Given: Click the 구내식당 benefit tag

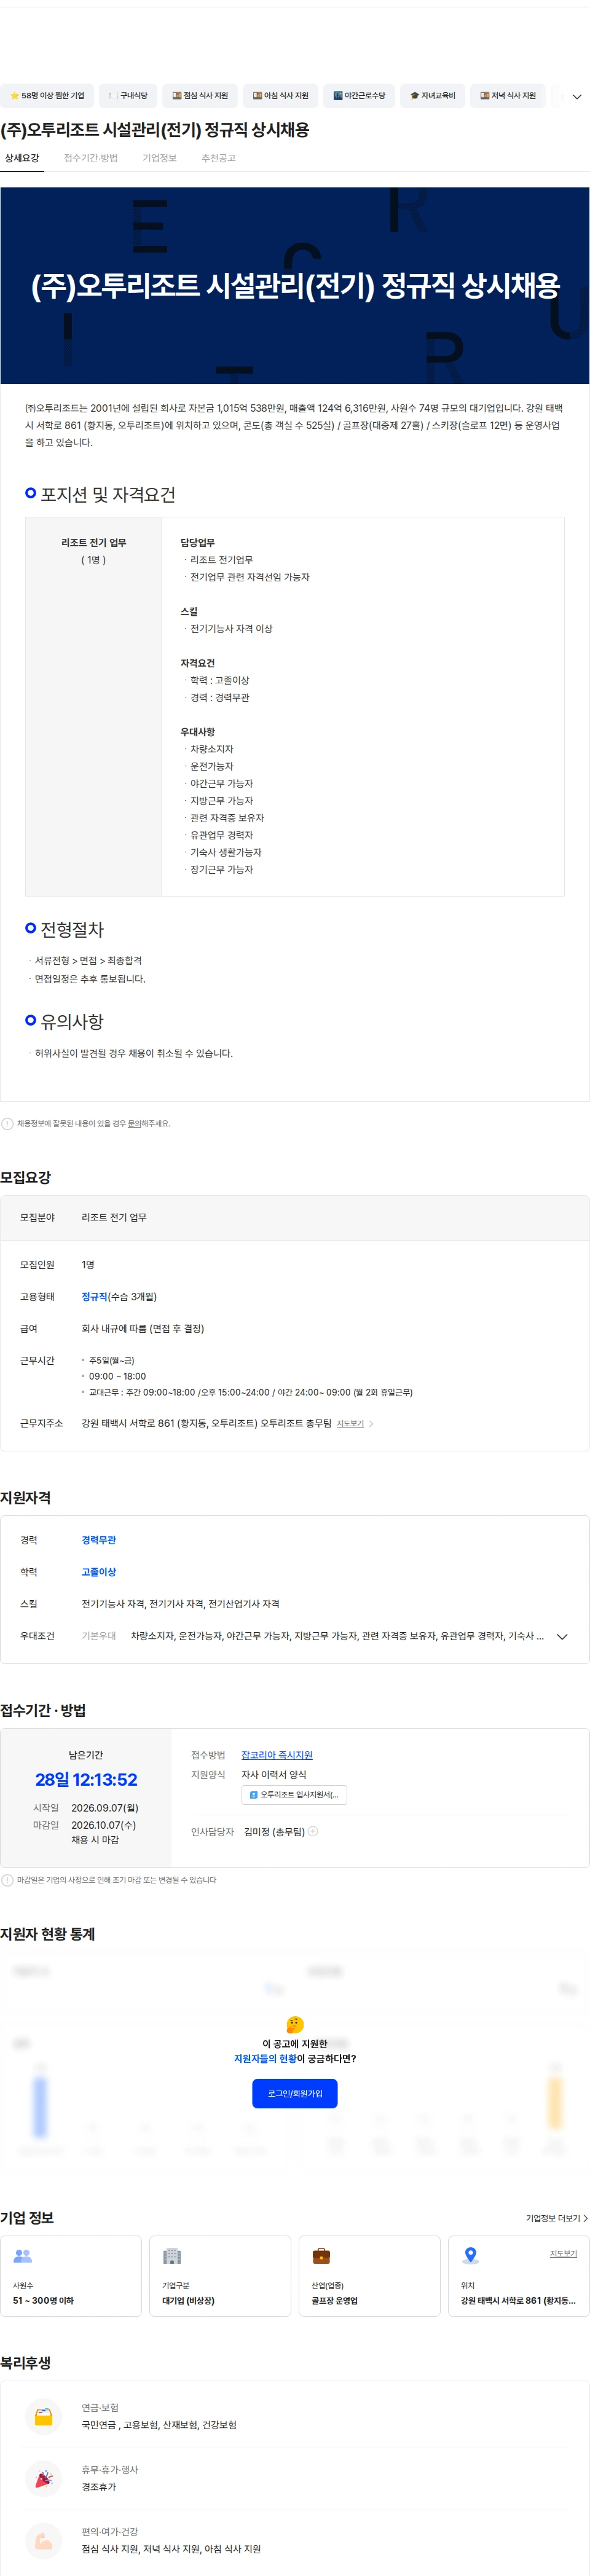Looking at the screenshot, I should tap(128, 96).
